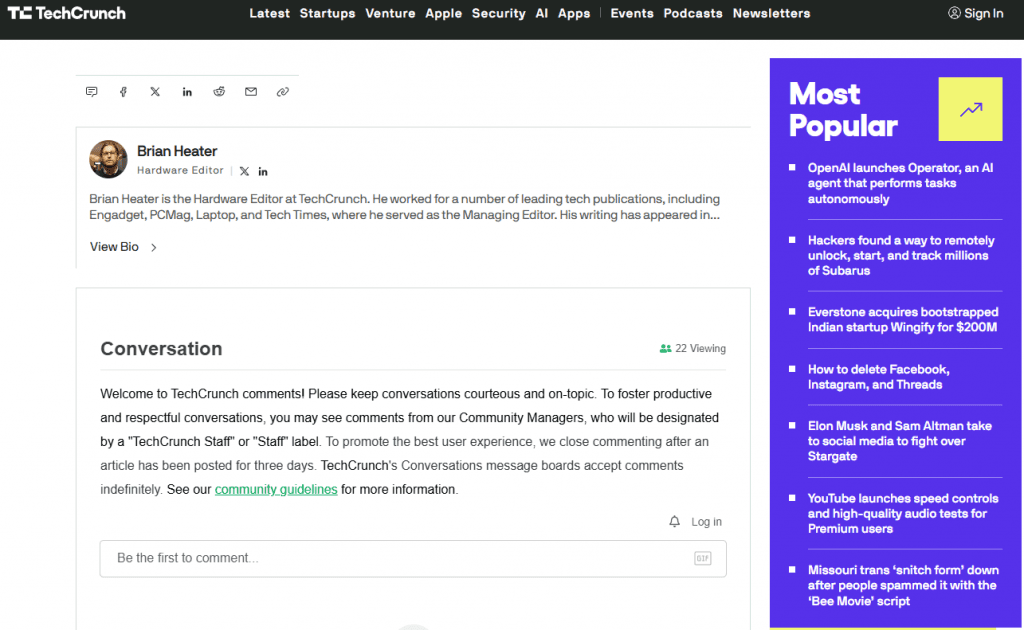
Task: Share the article on Reddit
Action: coord(219,91)
